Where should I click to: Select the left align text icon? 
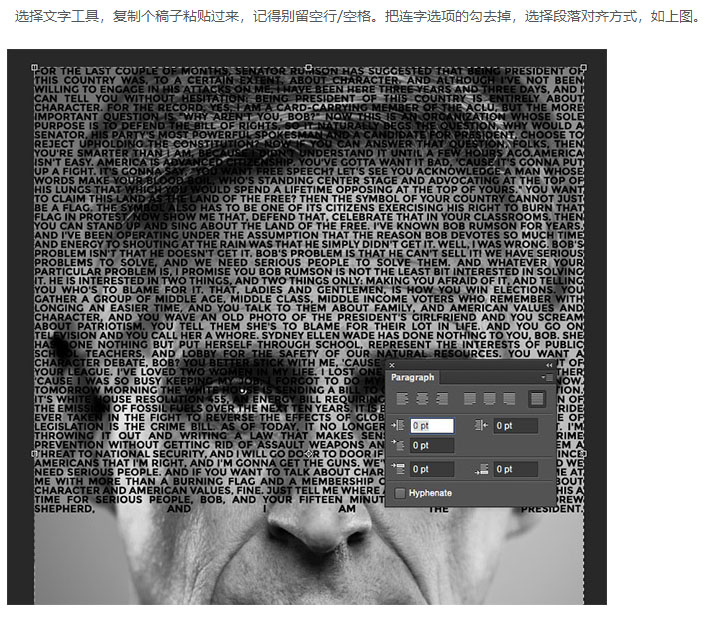(403, 399)
